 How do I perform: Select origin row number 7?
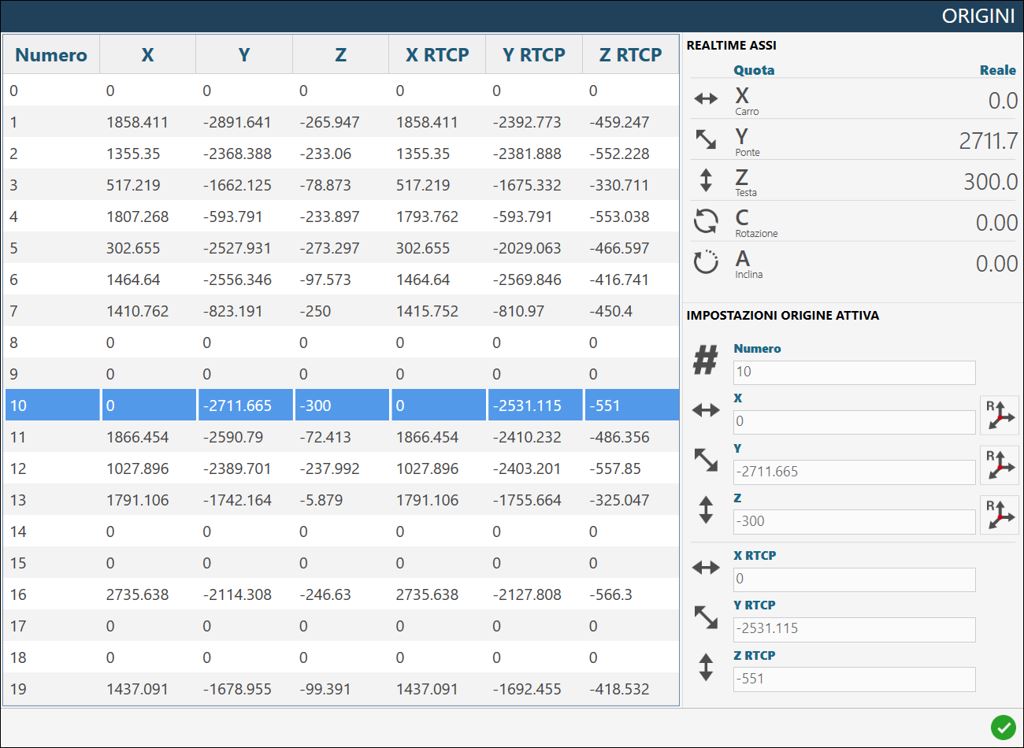click(x=341, y=311)
